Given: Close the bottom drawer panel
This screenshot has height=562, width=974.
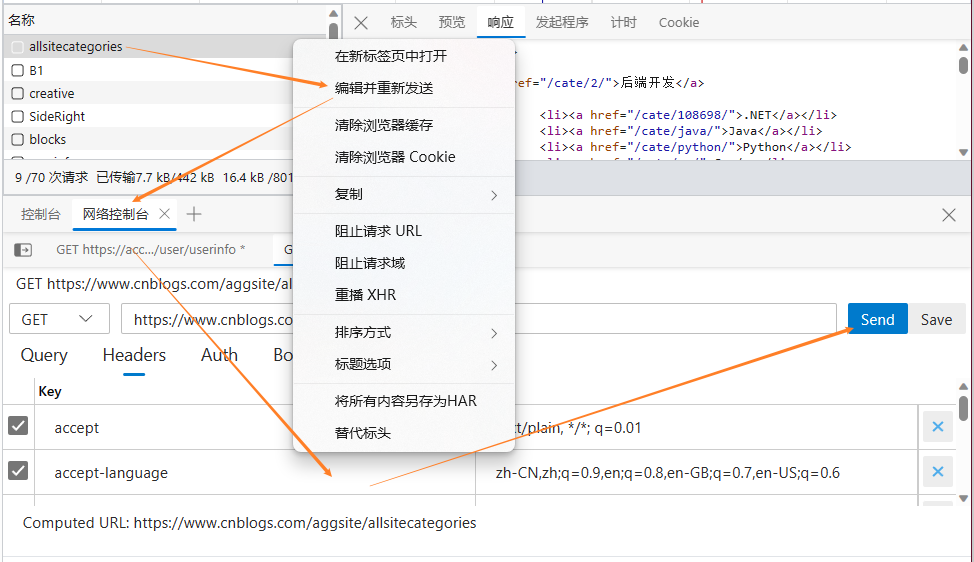Looking at the screenshot, I should tap(949, 215).
